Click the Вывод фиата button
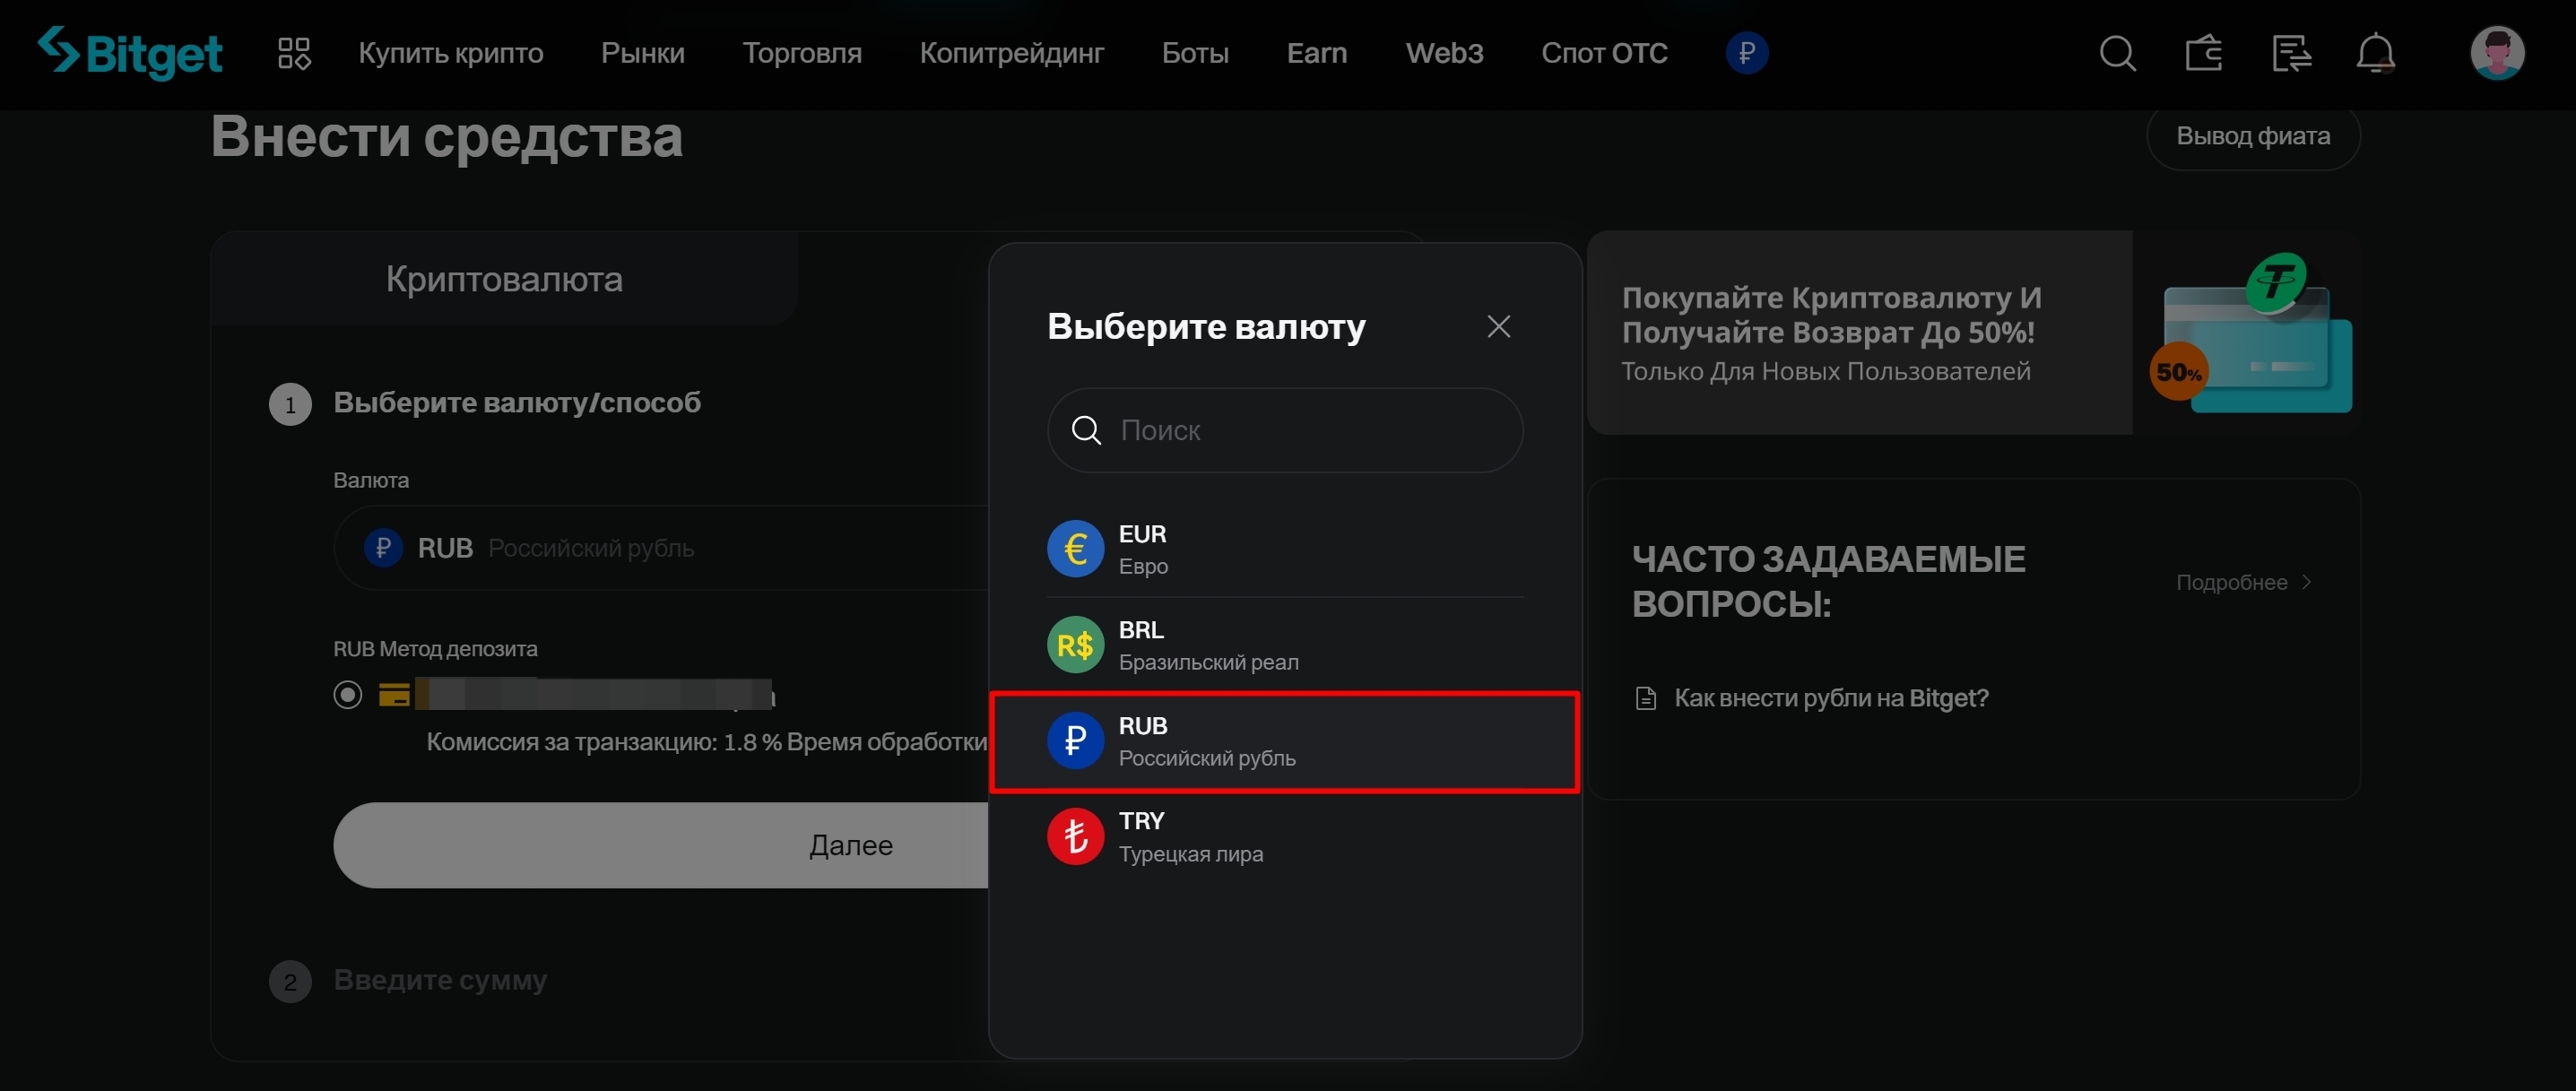 click(x=2253, y=136)
